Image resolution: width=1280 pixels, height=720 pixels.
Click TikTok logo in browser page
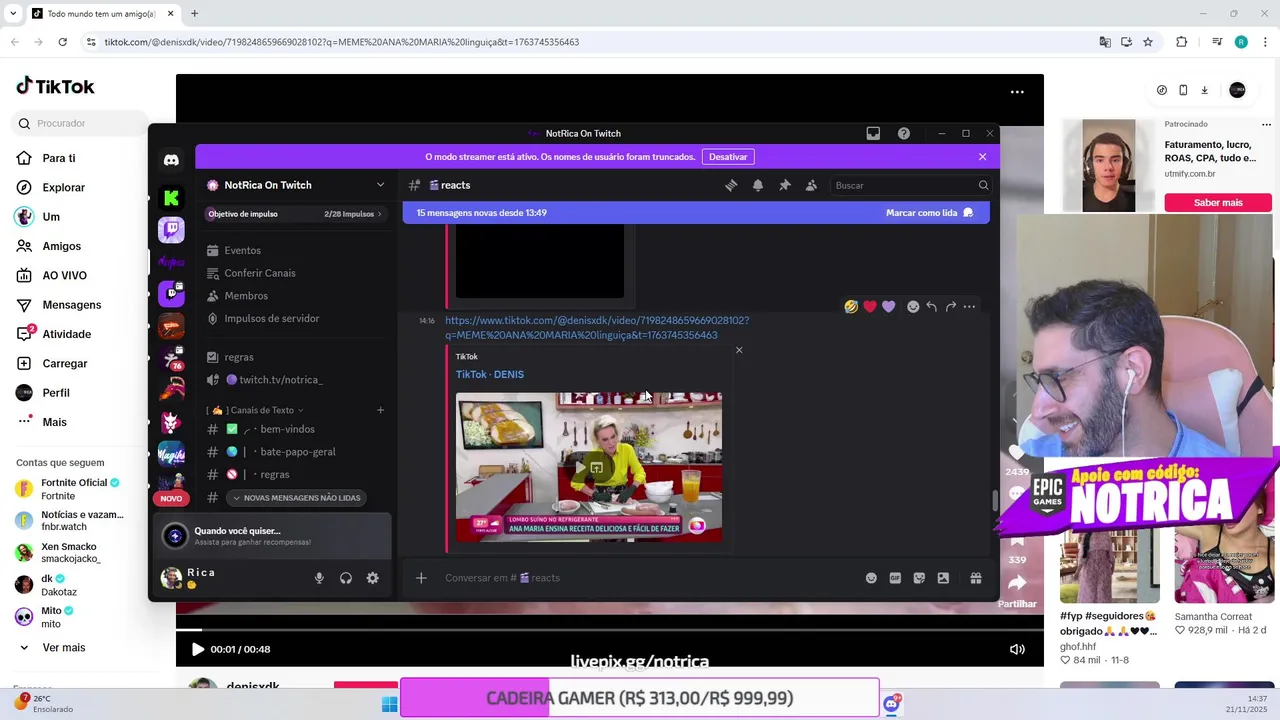(56, 86)
